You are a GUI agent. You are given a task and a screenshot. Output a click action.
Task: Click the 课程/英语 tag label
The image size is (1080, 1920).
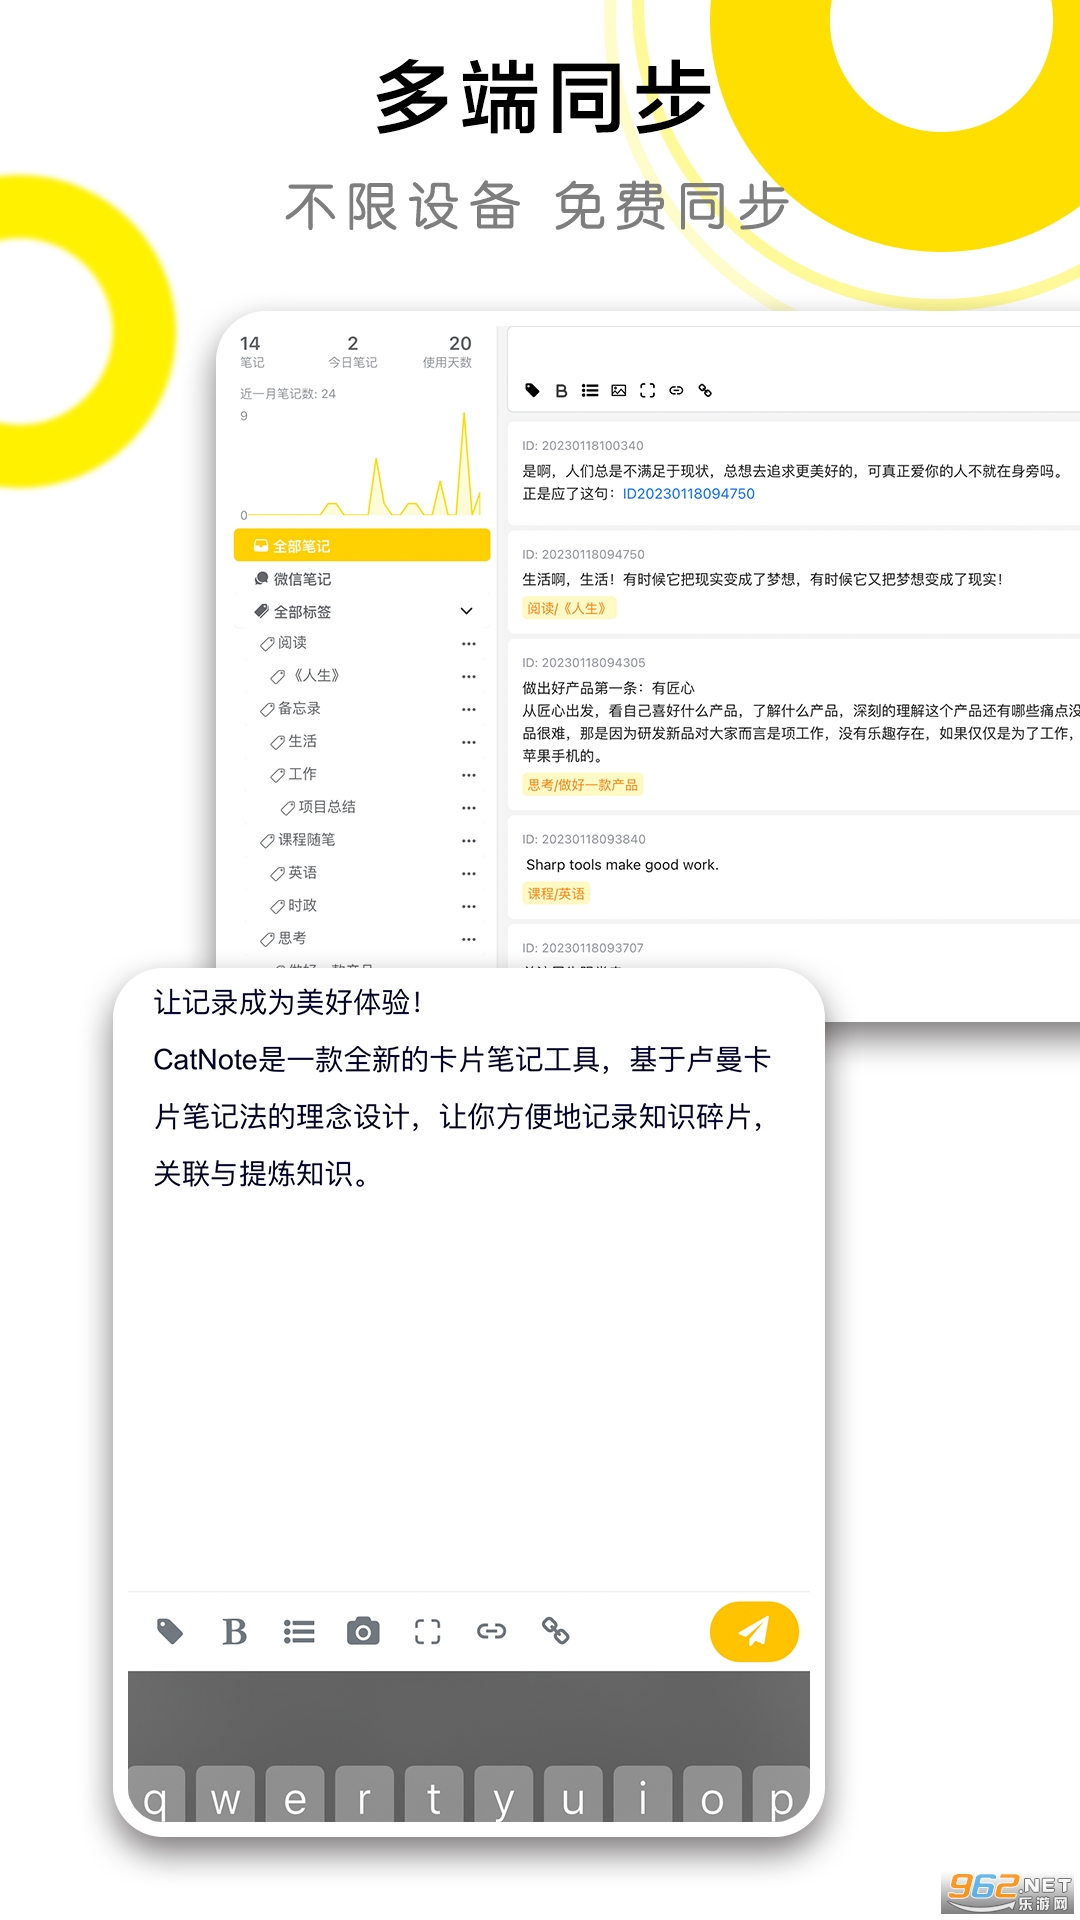(556, 894)
